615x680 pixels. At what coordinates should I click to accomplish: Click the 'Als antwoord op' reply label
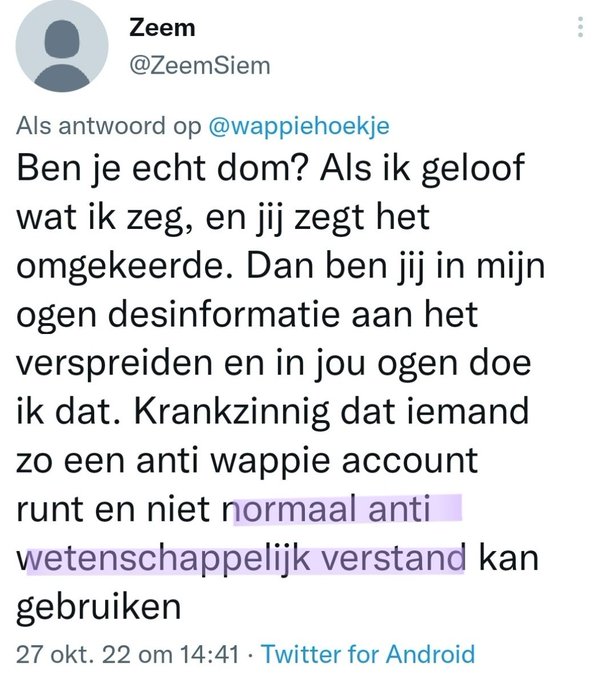109,126
